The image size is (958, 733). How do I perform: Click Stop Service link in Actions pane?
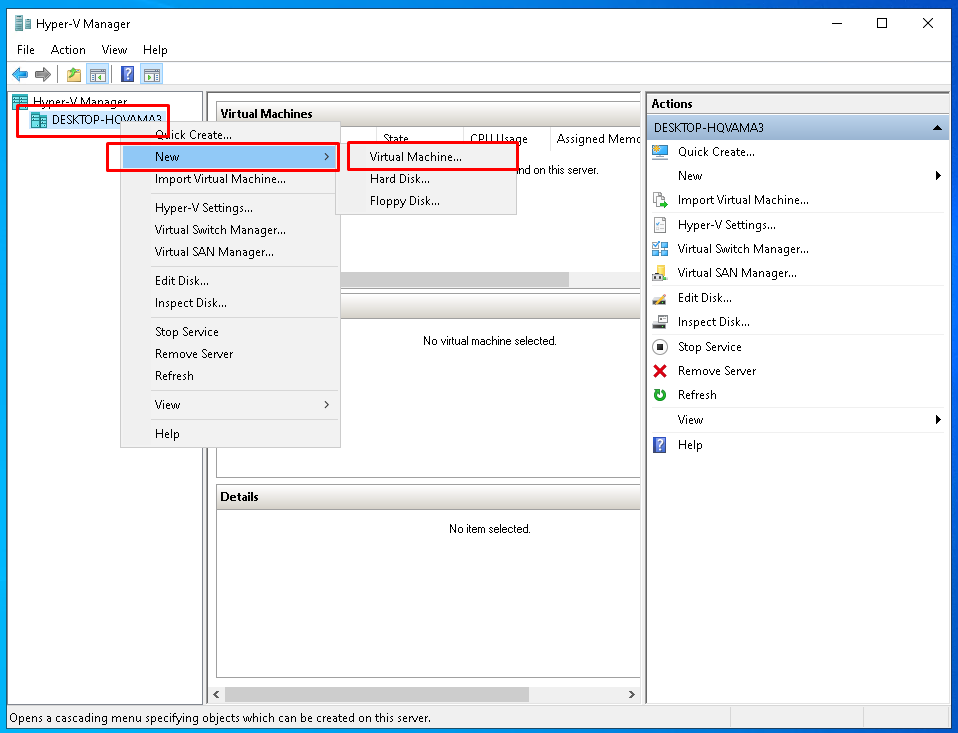709,347
